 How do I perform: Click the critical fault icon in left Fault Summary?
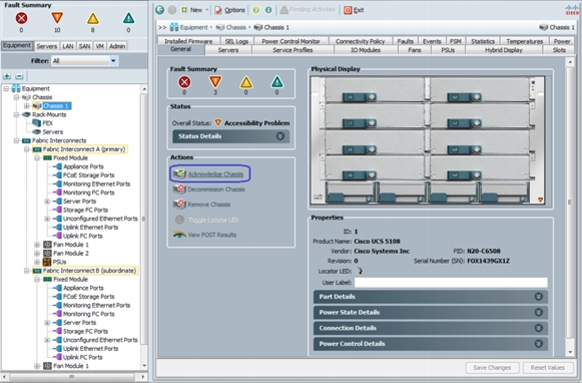(21, 18)
